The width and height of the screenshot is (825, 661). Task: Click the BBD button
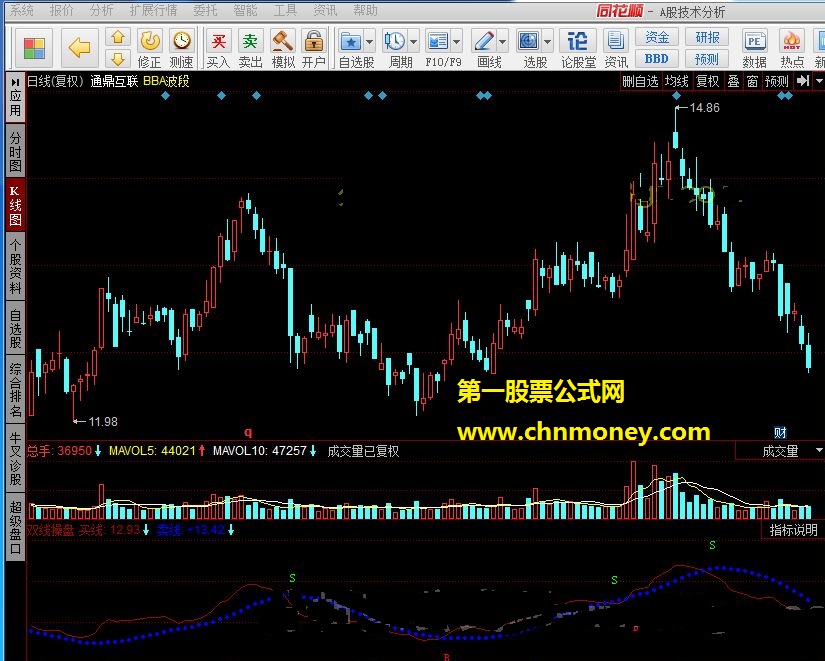(657, 58)
